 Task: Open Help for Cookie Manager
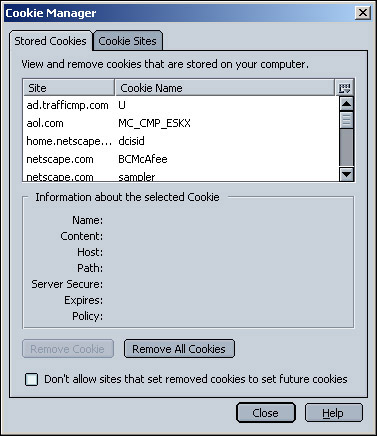pyautogui.click(x=333, y=413)
